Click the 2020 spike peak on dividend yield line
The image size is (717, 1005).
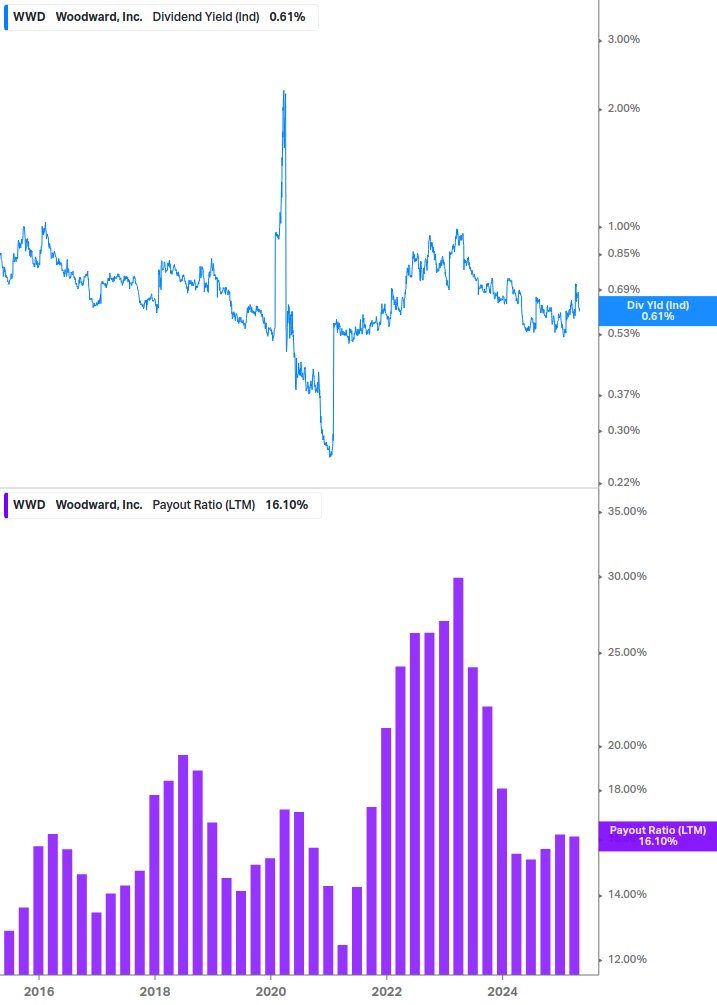(284, 92)
